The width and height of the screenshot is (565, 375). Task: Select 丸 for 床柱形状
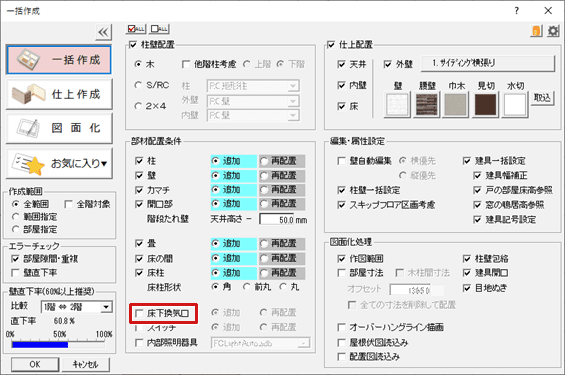[283, 287]
